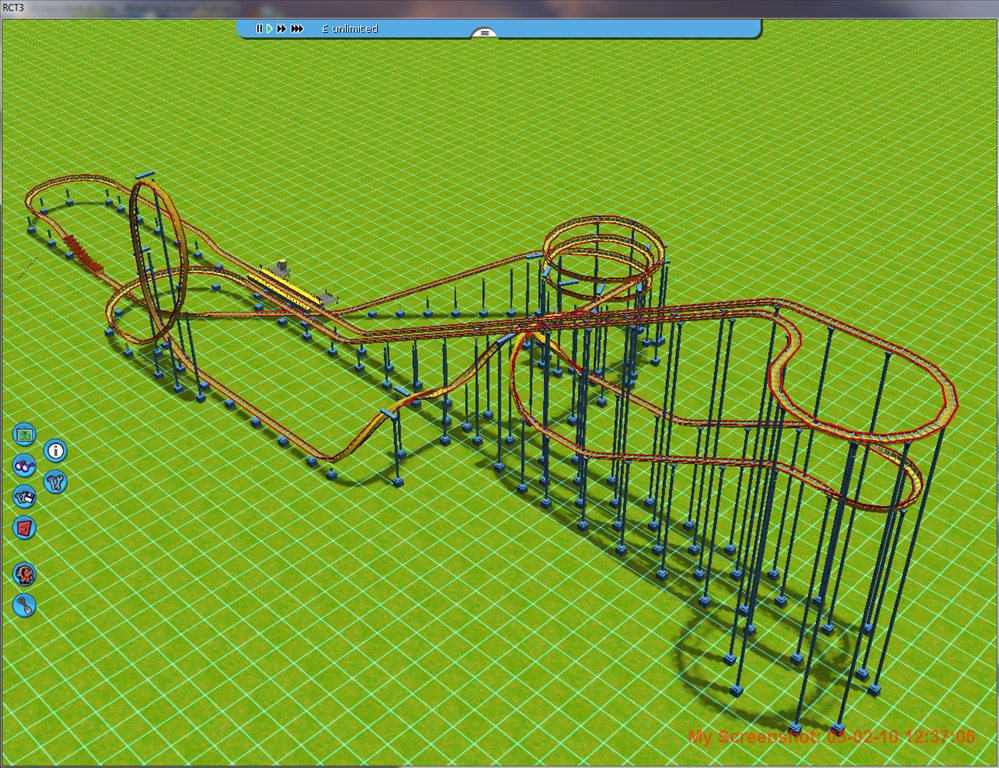Click the '£ unlimited' money display
The height and width of the screenshot is (768, 999).
click(350, 29)
